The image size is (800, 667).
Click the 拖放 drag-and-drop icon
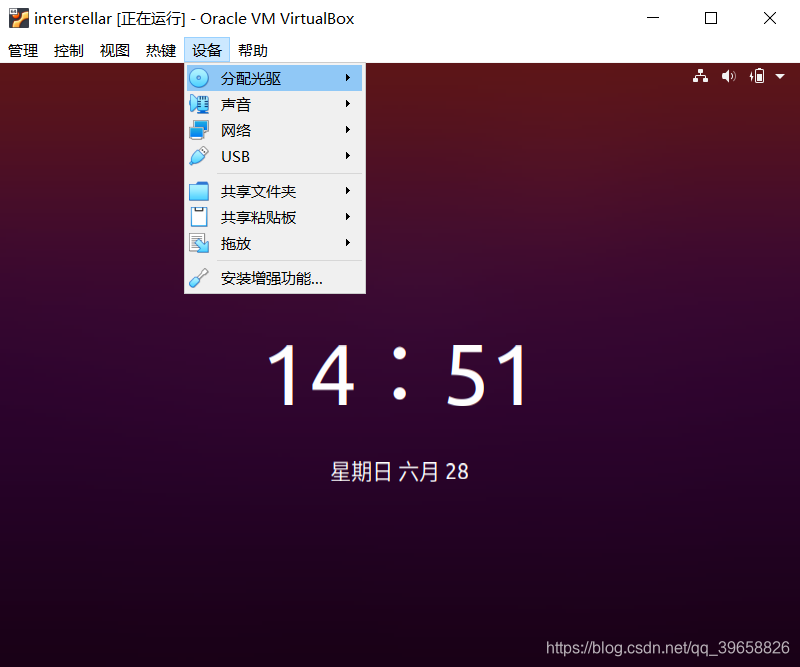(201, 242)
